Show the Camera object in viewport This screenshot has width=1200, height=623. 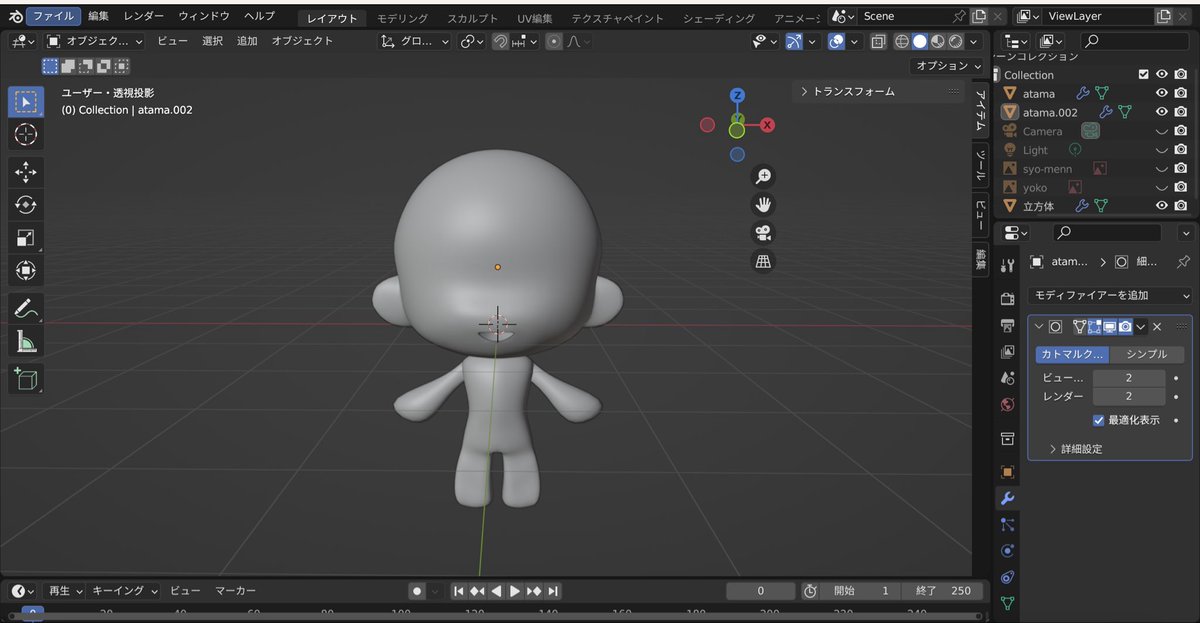1162,131
